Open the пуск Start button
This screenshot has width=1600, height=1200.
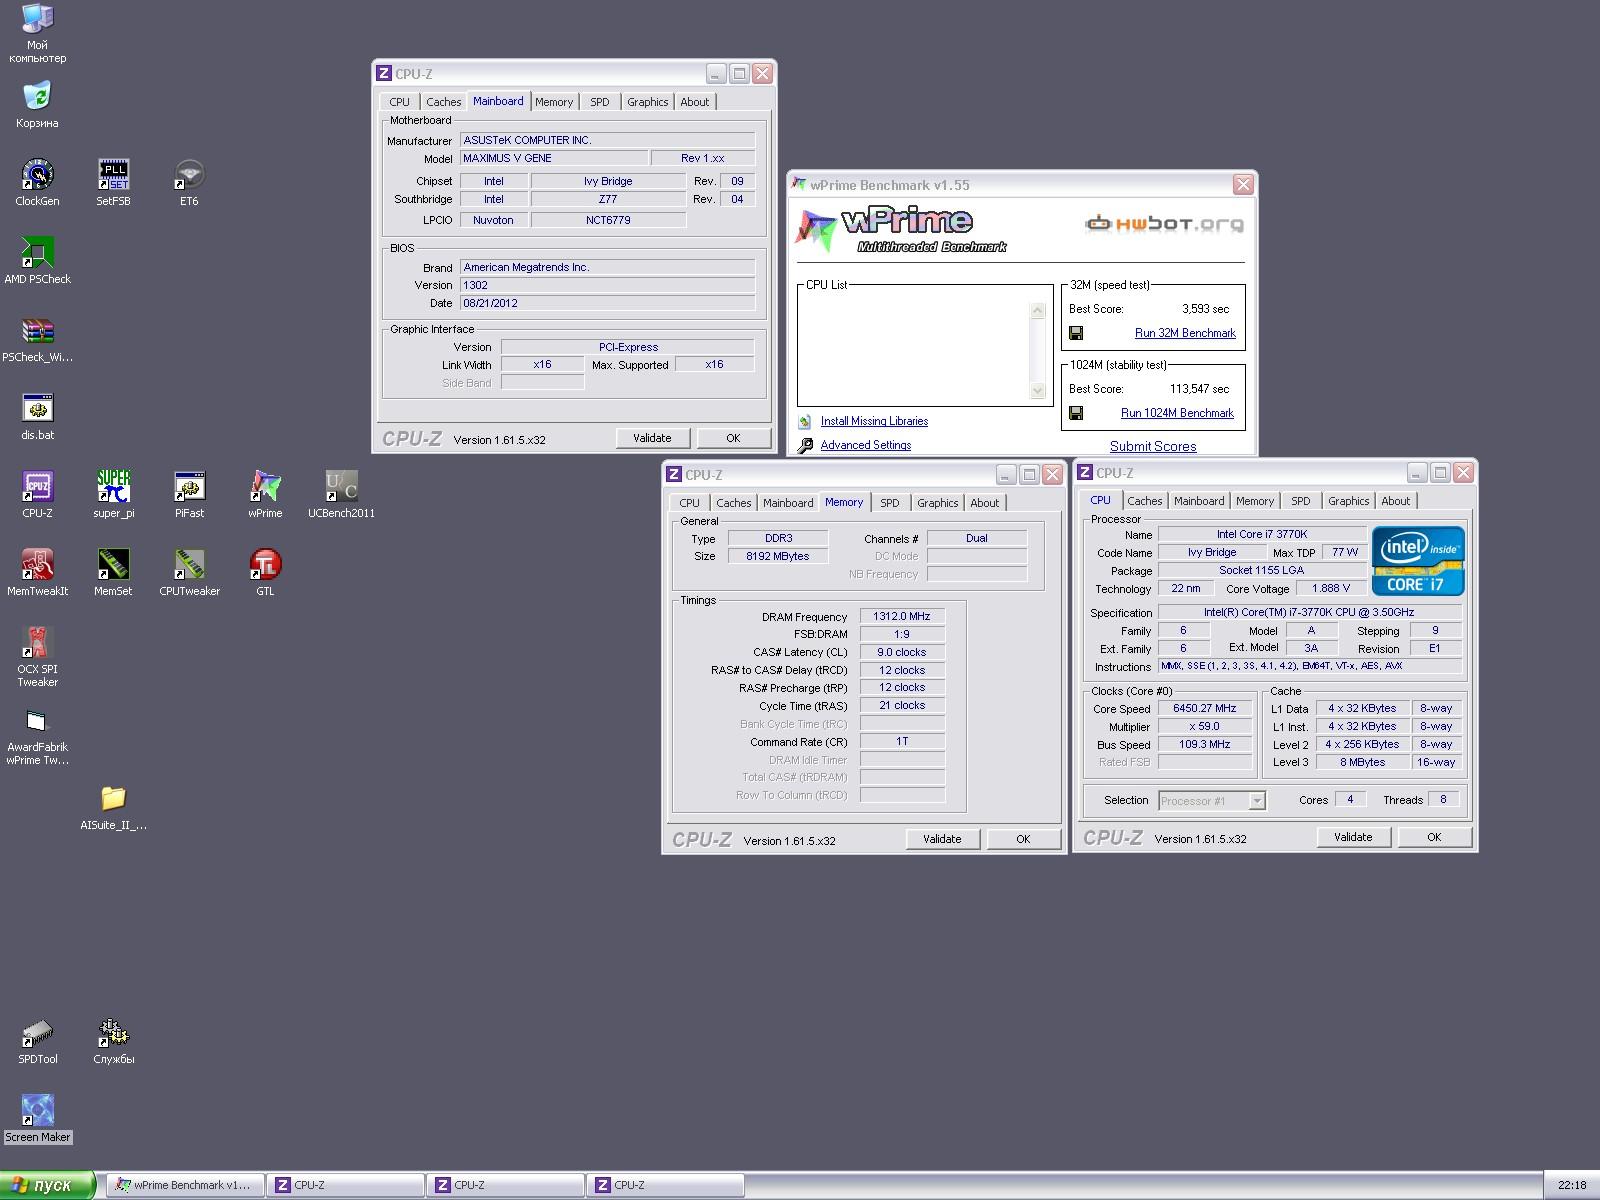click(x=47, y=1185)
